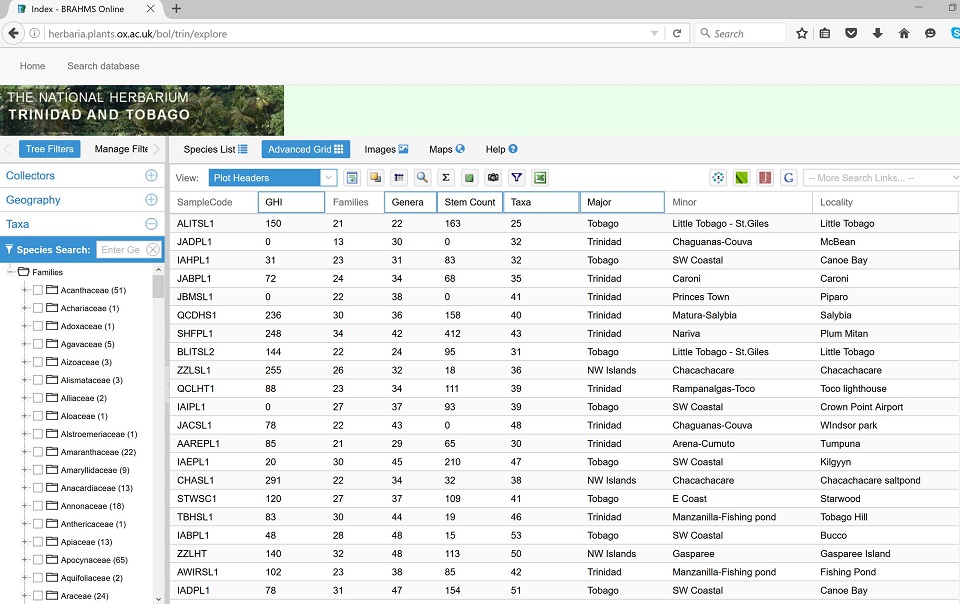Screen dimensions: 960x604
Task: Open the Manage Filters tab
Action: (x=121, y=149)
